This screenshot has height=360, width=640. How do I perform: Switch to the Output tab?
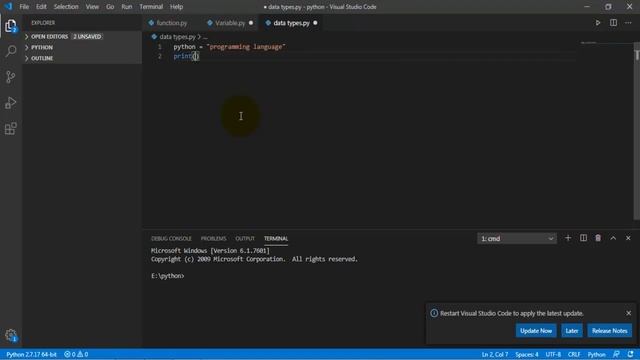(x=245, y=238)
